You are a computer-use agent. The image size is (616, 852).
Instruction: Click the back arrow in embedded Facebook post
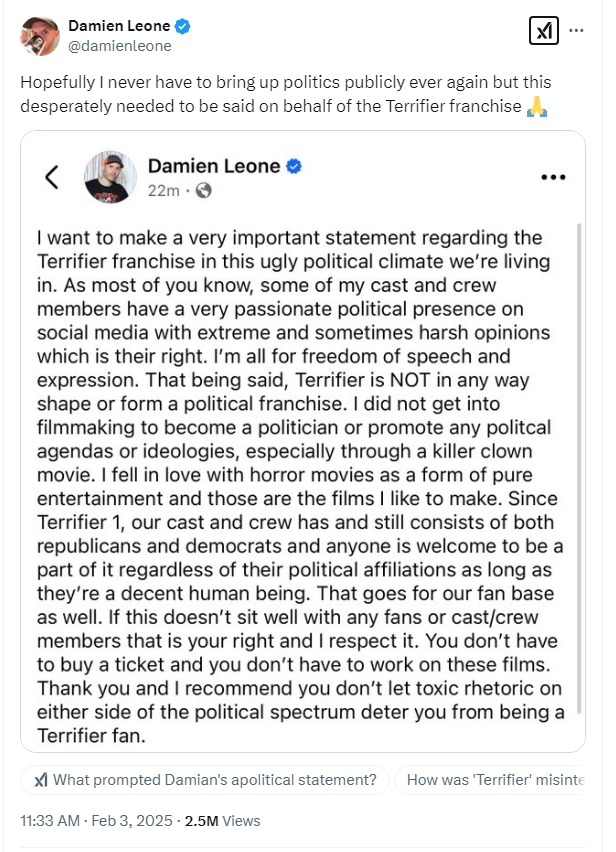point(52,178)
